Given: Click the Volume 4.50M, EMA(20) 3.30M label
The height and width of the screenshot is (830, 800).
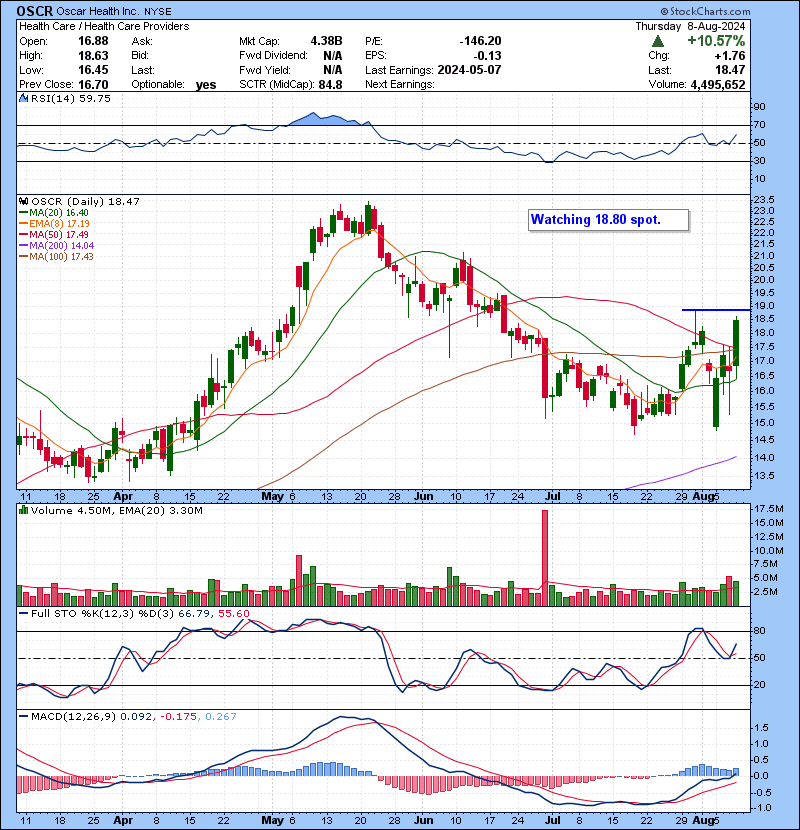Looking at the screenshot, I should [x=116, y=510].
